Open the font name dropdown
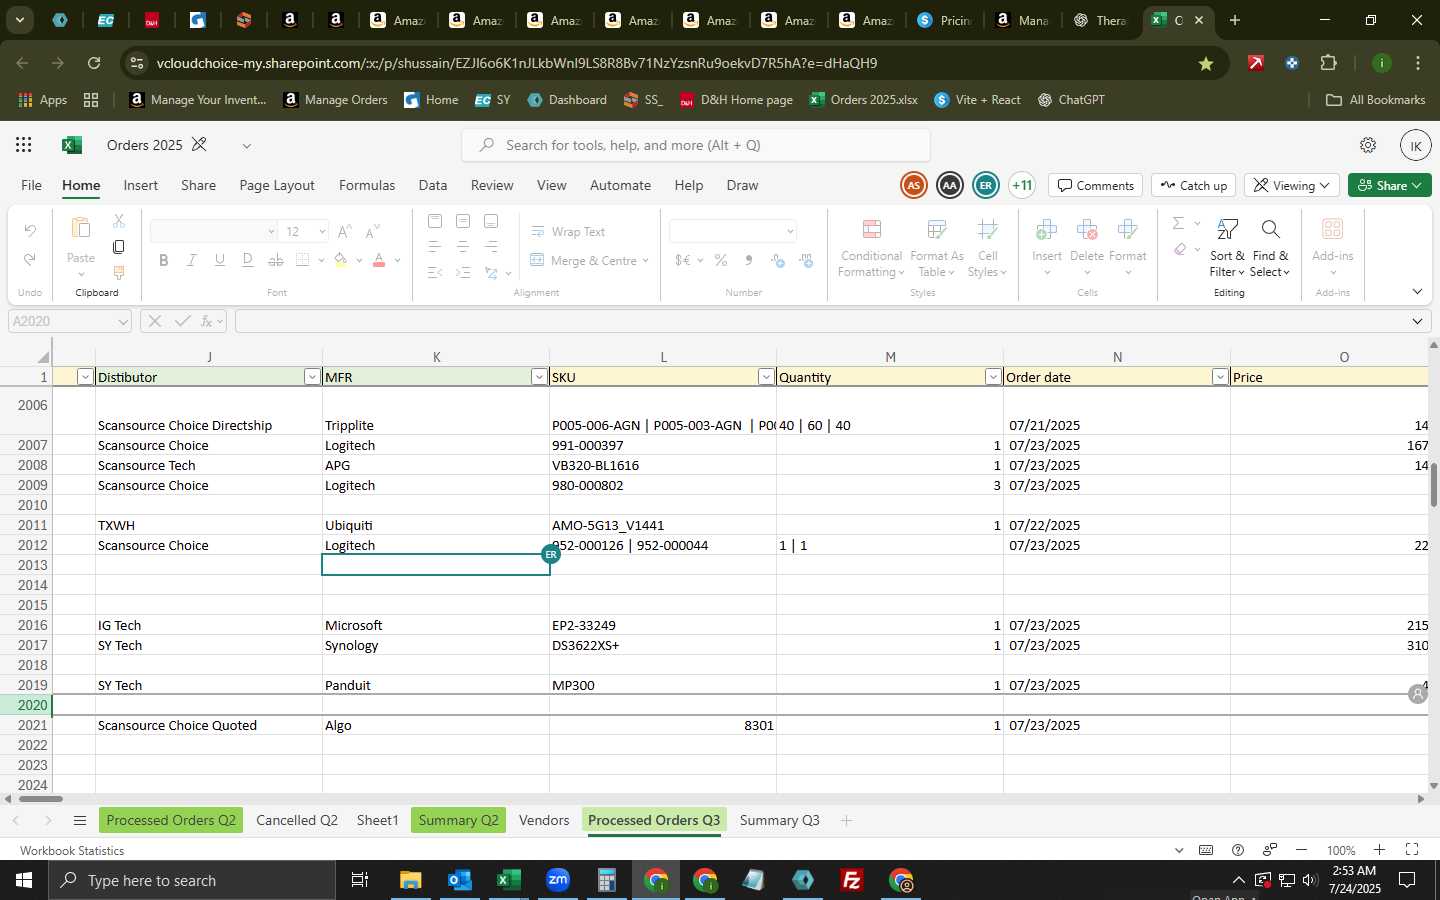Screen dimensions: 1440x900 click(271, 231)
